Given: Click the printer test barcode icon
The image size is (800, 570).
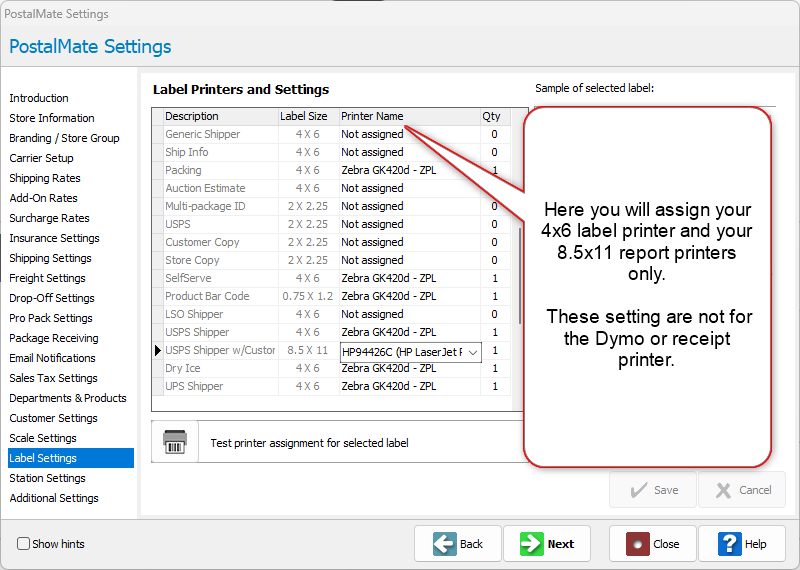Looking at the screenshot, I should [175, 442].
